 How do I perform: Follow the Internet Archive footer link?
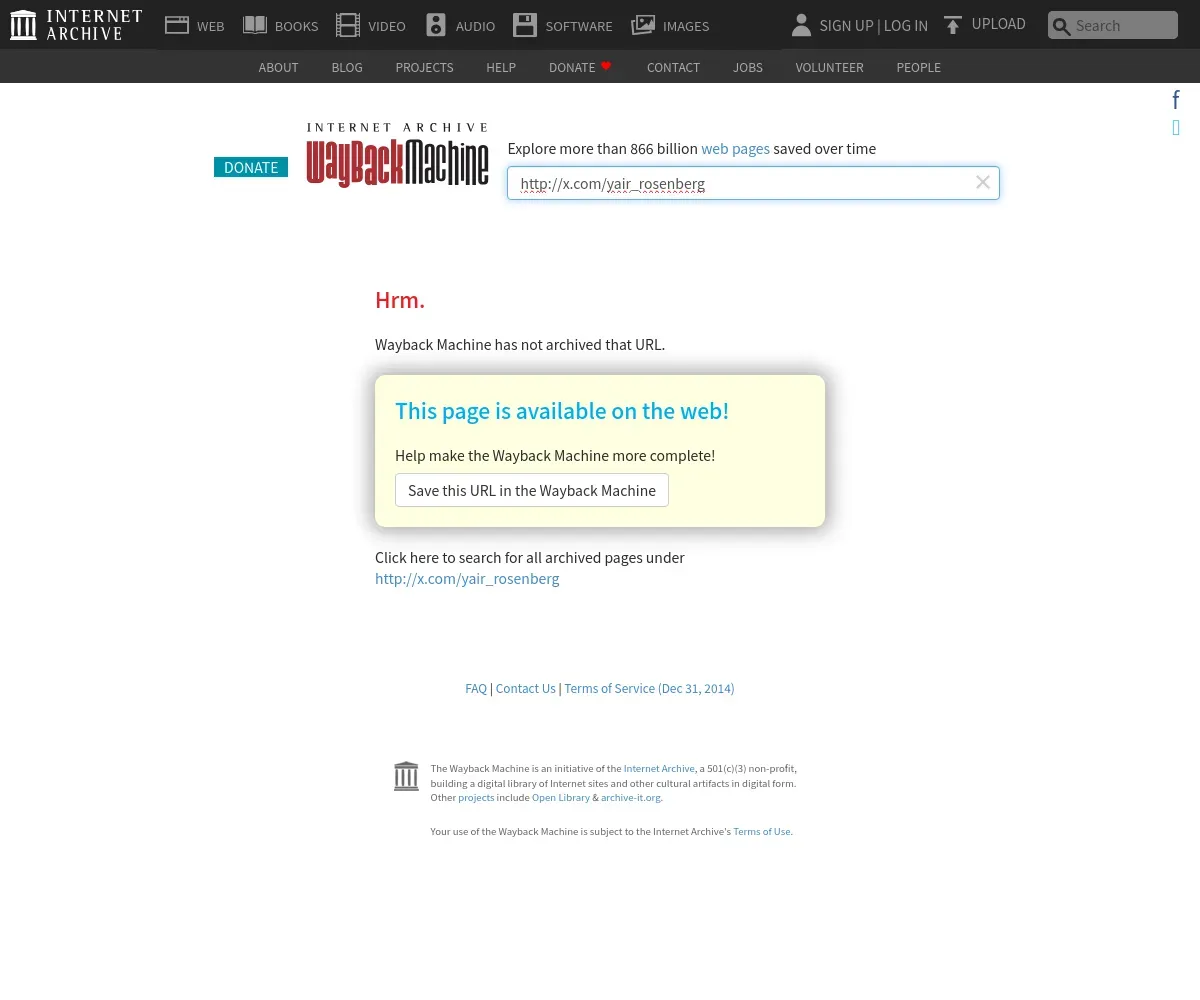click(x=659, y=768)
